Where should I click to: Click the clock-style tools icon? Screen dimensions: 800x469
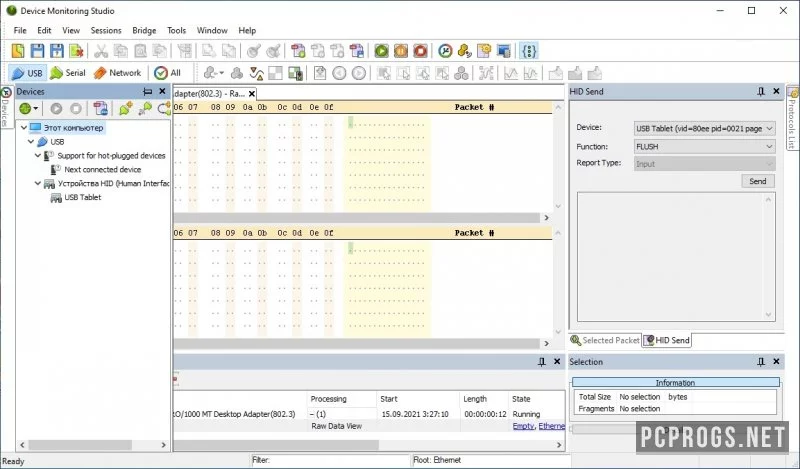point(445,51)
